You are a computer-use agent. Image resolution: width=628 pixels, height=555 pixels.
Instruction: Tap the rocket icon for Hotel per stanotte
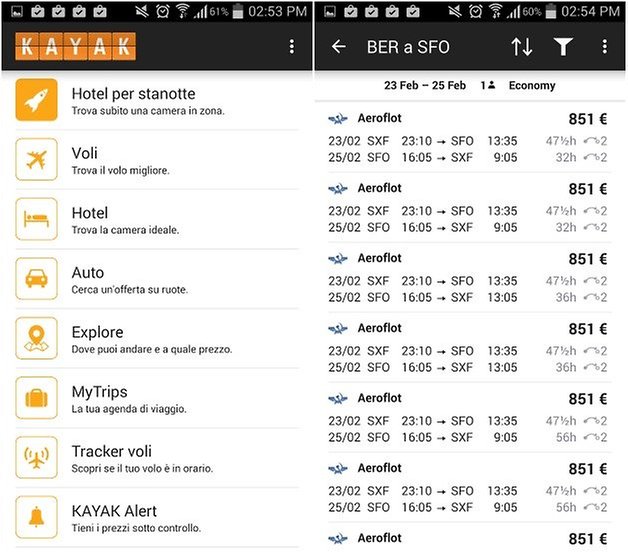[36, 100]
